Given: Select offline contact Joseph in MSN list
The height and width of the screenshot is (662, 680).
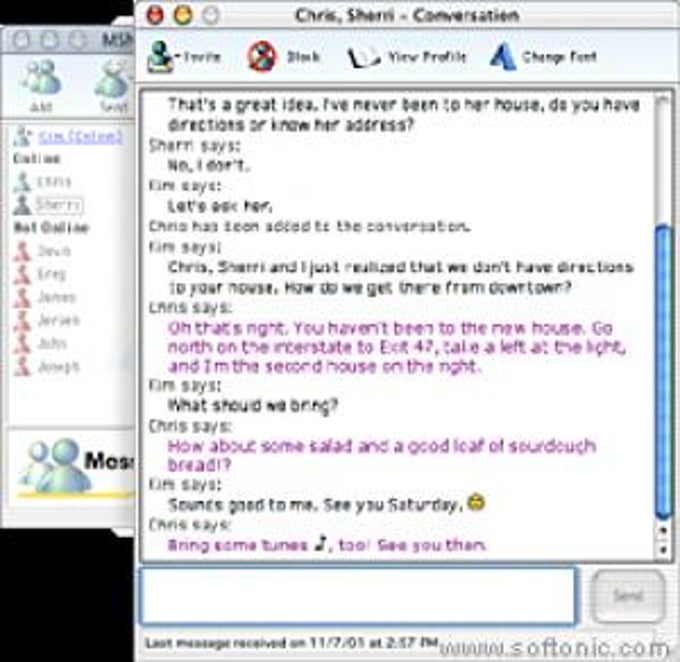Looking at the screenshot, I should tap(59, 367).
